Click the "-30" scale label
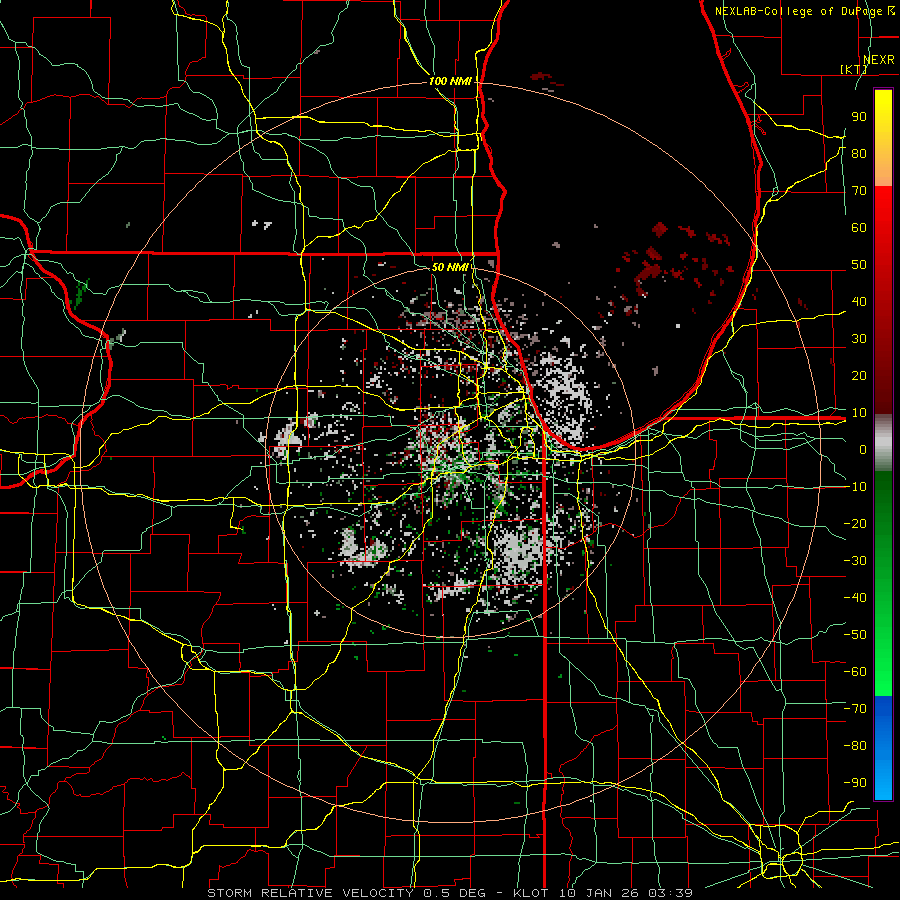This screenshot has width=900, height=900. pos(855,561)
